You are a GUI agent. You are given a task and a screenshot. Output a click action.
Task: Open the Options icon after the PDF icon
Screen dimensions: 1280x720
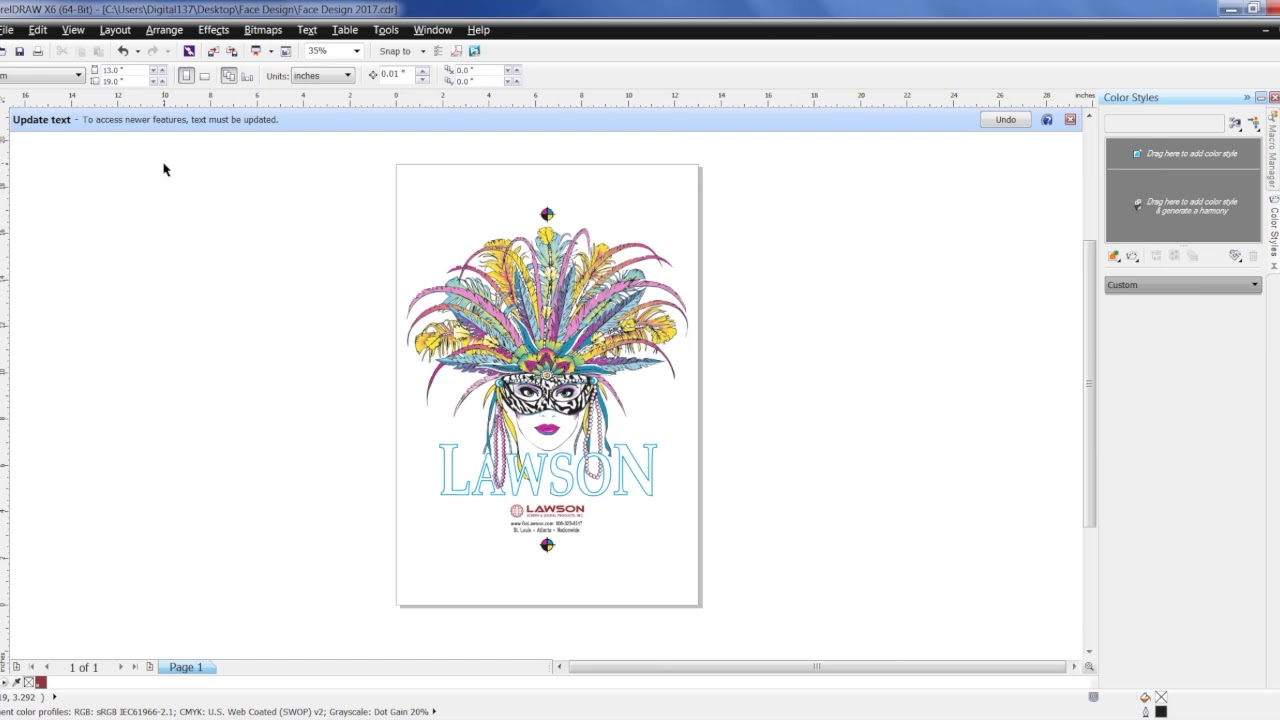pyautogui.click(x=474, y=51)
